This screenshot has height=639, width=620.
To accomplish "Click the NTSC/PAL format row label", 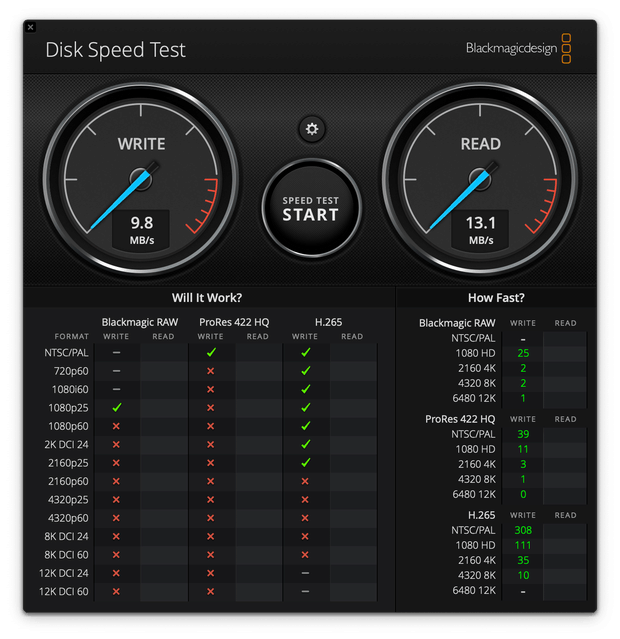I will 66,353.
